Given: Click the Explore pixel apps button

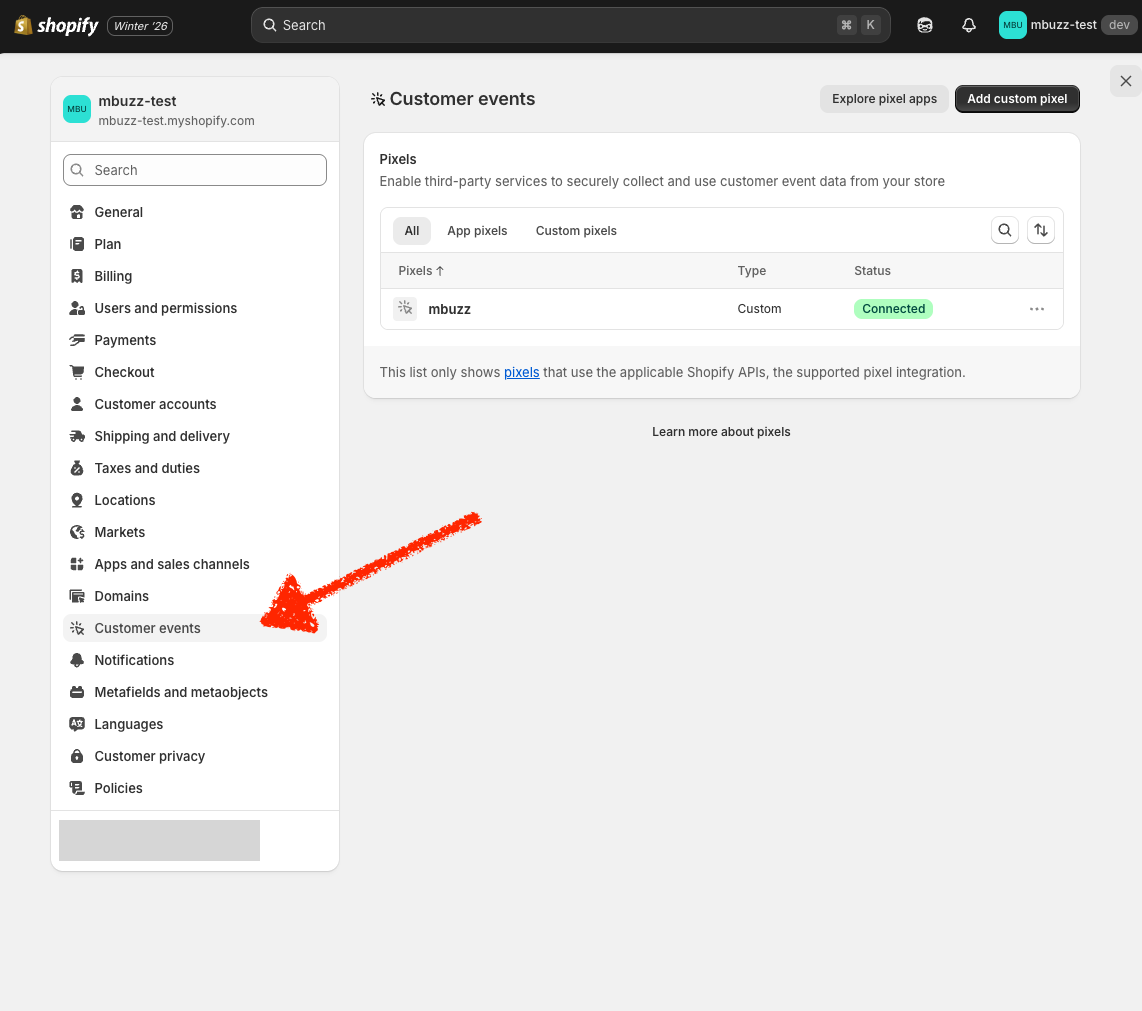Looking at the screenshot, I should coord(884,99).
